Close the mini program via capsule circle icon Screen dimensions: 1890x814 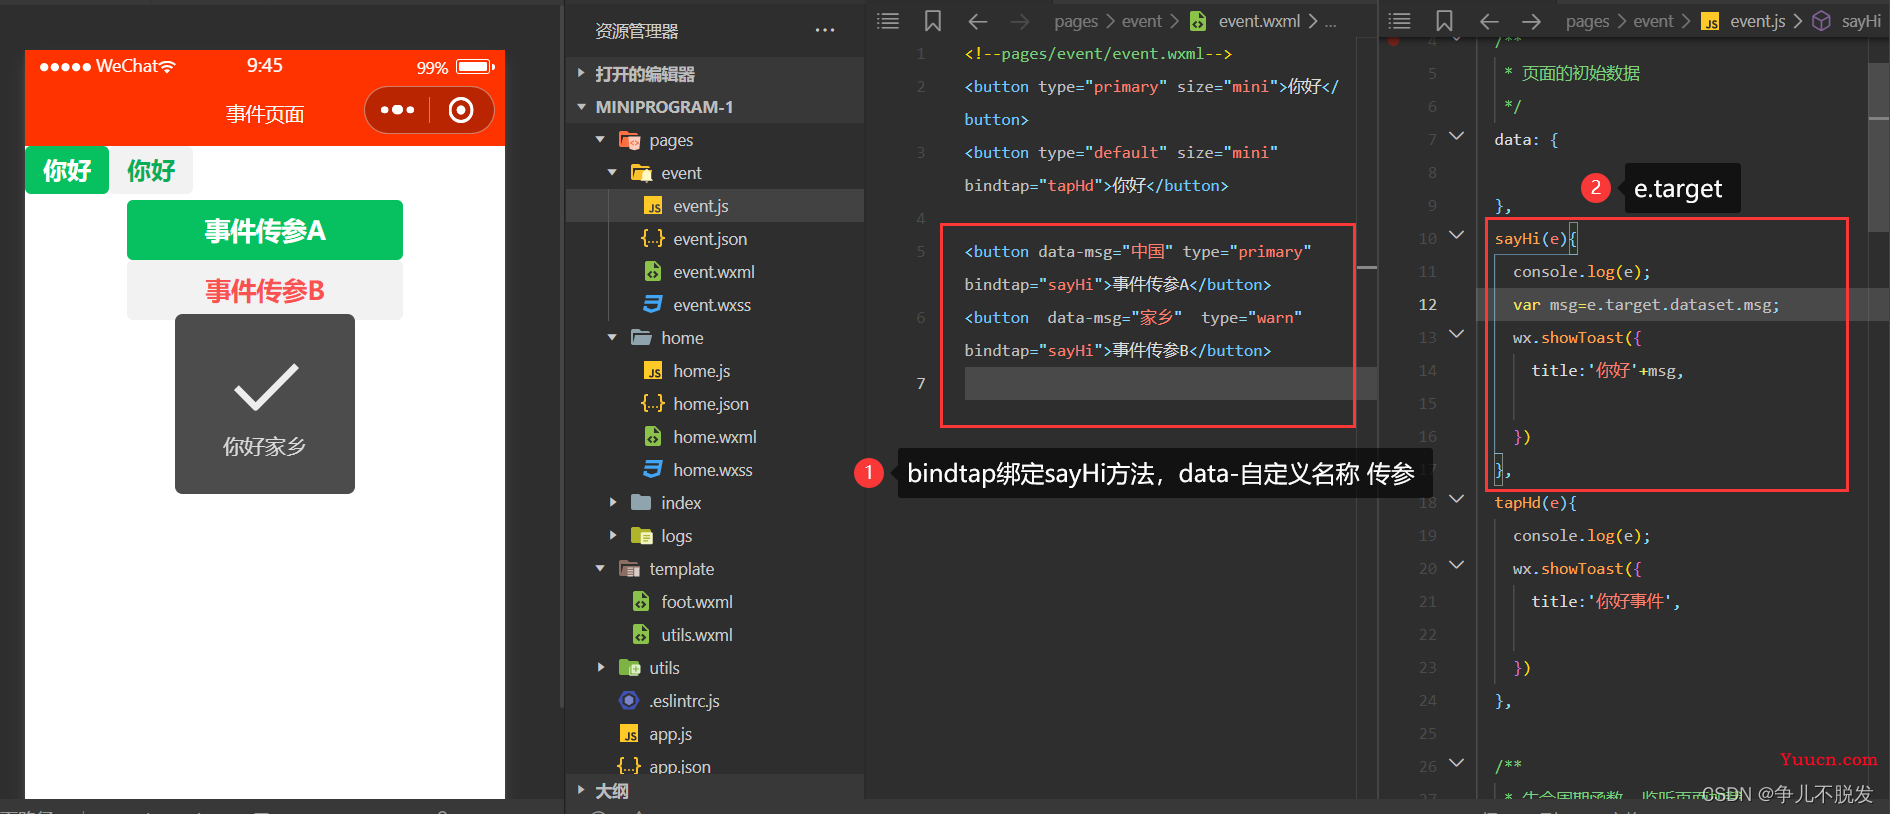461,110
